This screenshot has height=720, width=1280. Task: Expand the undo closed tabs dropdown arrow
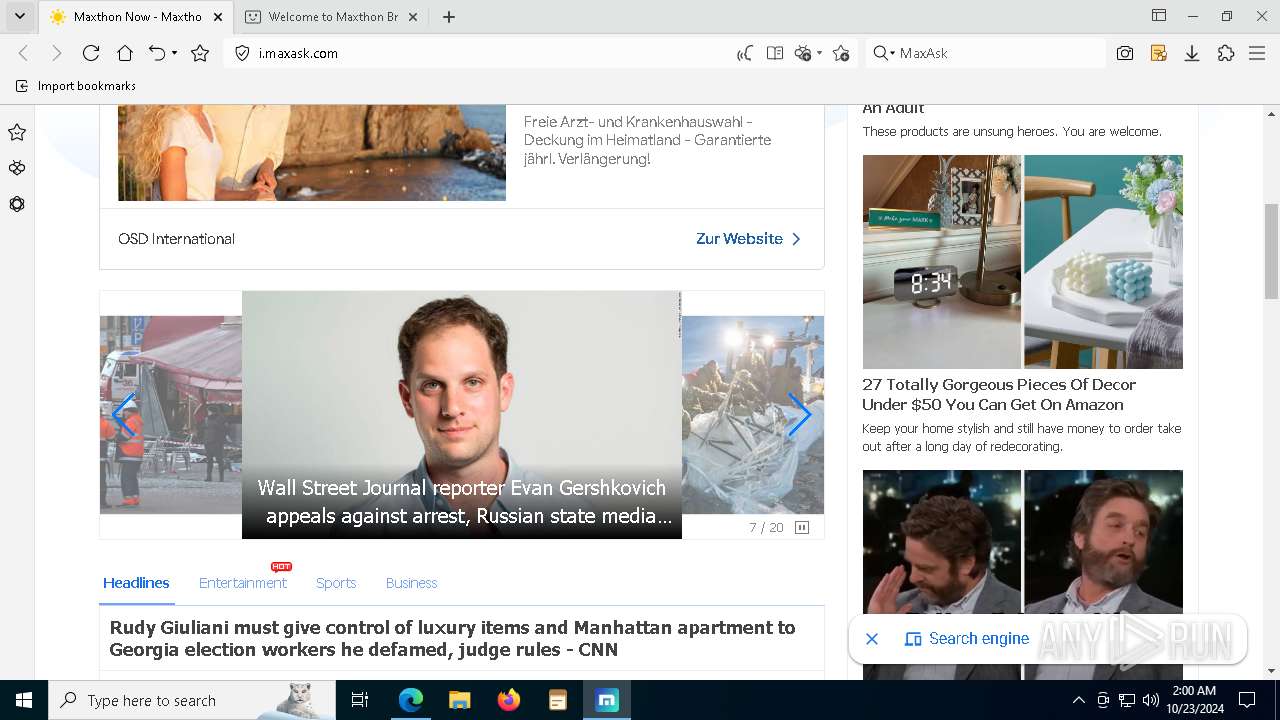point(175,53)
